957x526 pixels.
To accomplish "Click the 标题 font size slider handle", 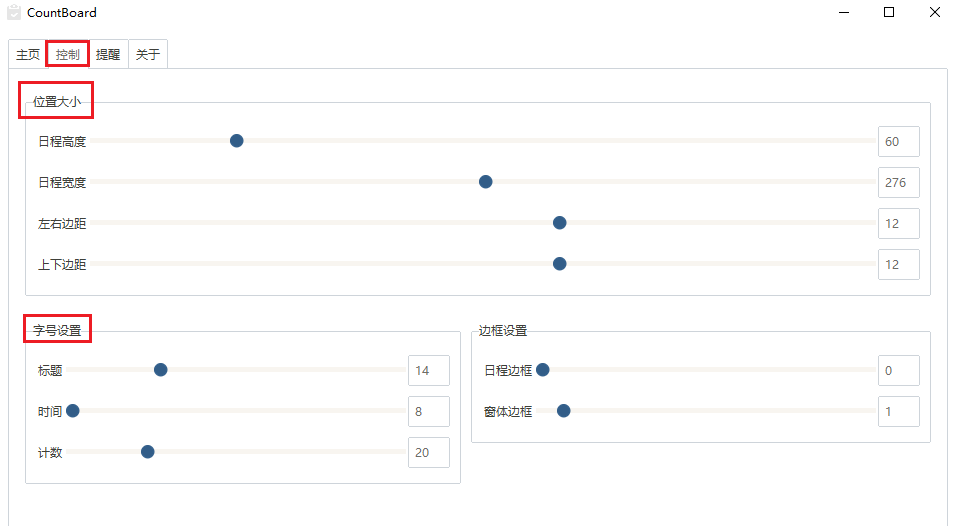I will (x=161, y=370).
